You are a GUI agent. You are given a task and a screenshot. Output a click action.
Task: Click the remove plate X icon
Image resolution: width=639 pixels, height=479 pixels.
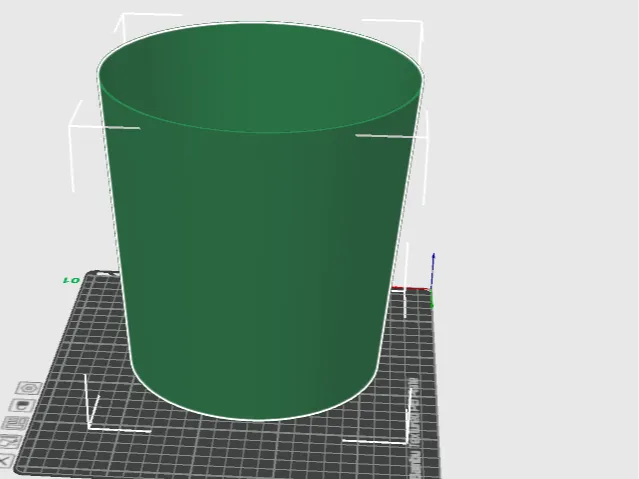[6, 461]
